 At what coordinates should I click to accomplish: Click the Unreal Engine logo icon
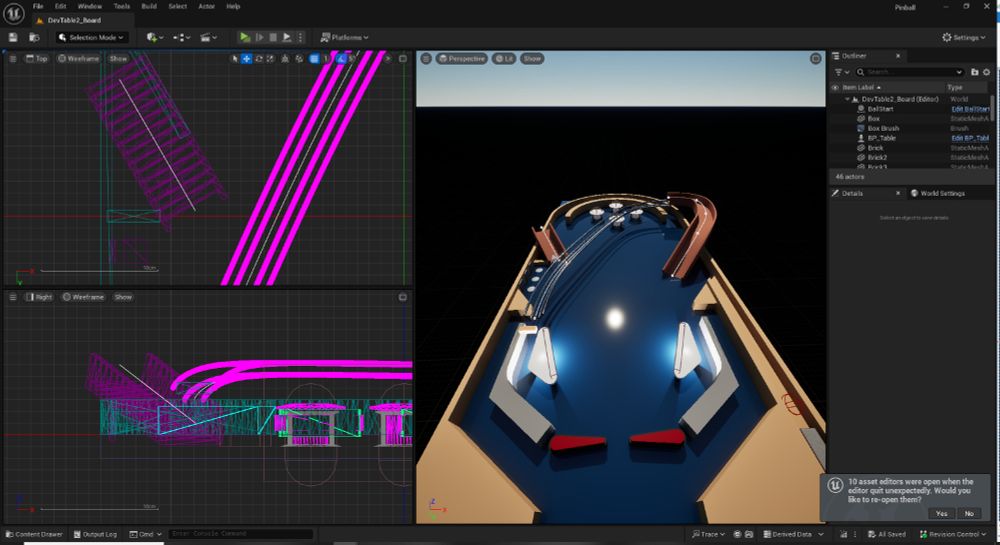tap(13, 13)
